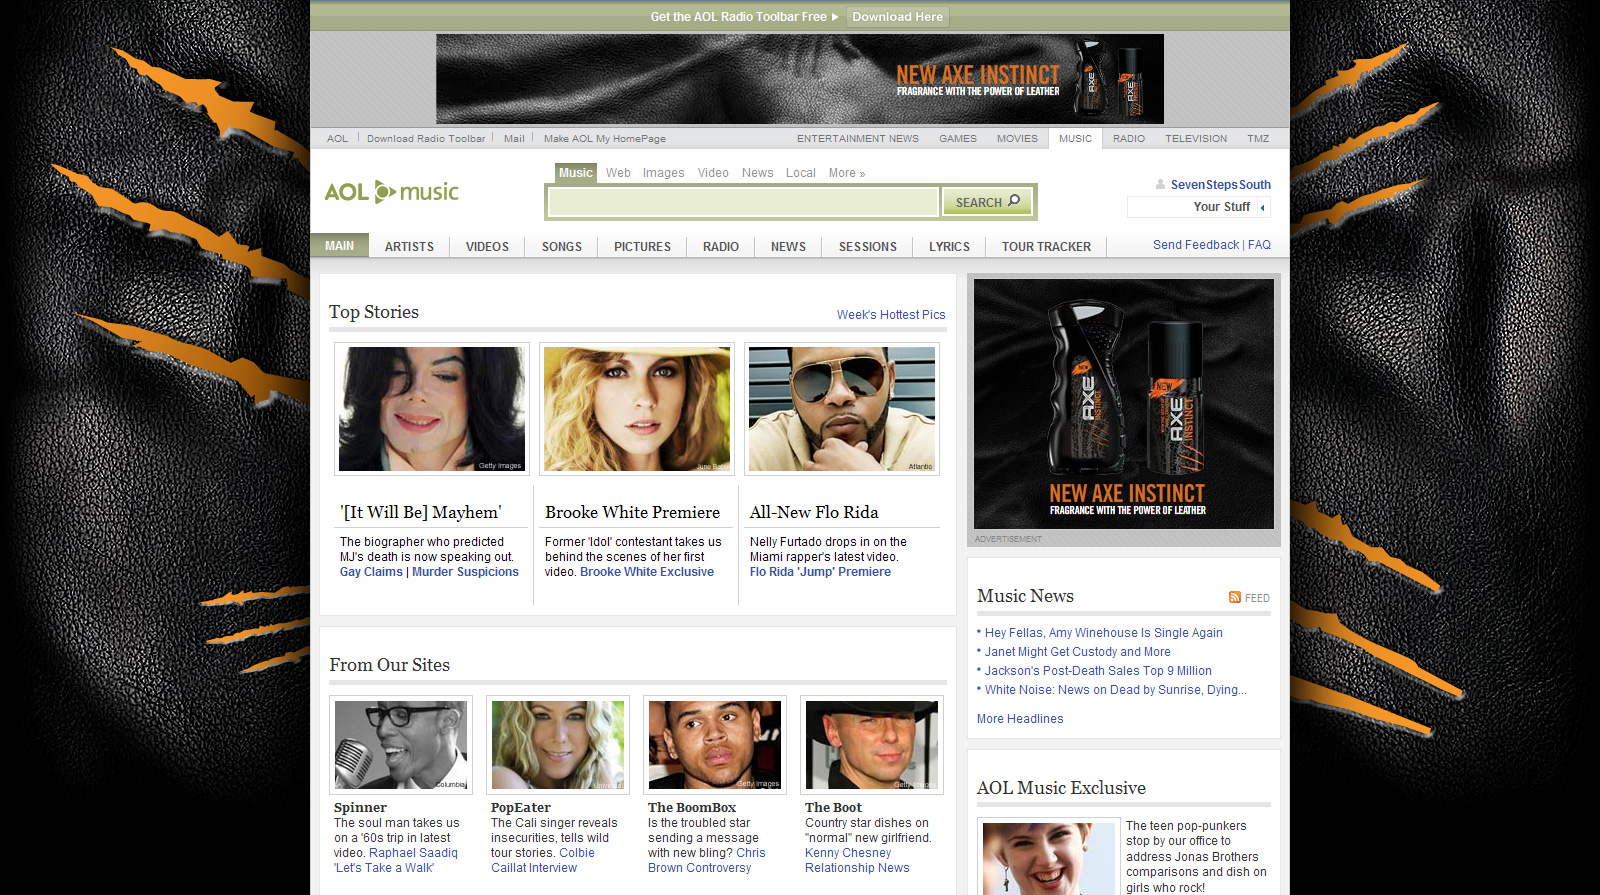Screen dimensions: 1600x895
Task: Open the PICTURES navigation tab
Action: click(x=642, y=246)
